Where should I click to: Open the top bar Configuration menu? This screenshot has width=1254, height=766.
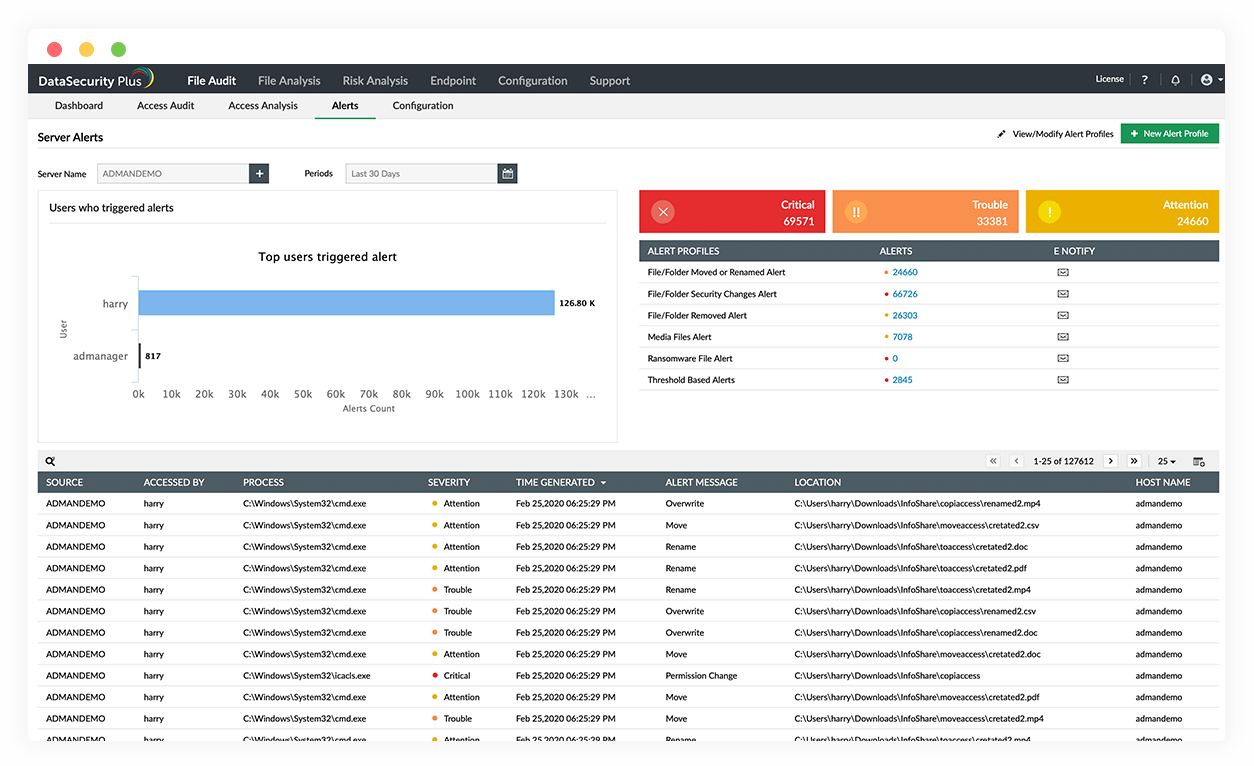coord(533,81)
